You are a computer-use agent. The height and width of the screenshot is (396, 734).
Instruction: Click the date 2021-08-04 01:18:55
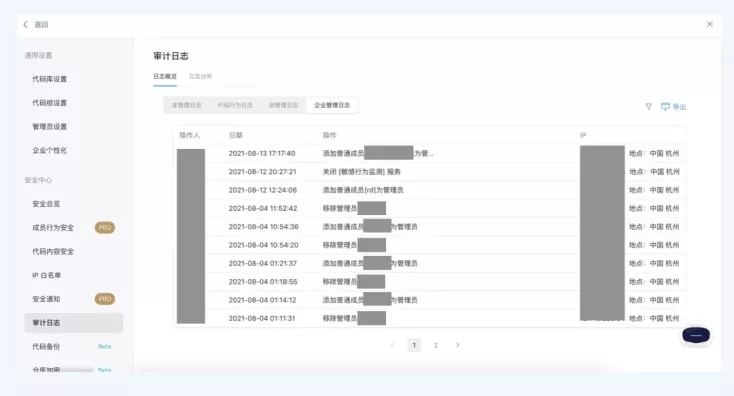click(263, 281)
